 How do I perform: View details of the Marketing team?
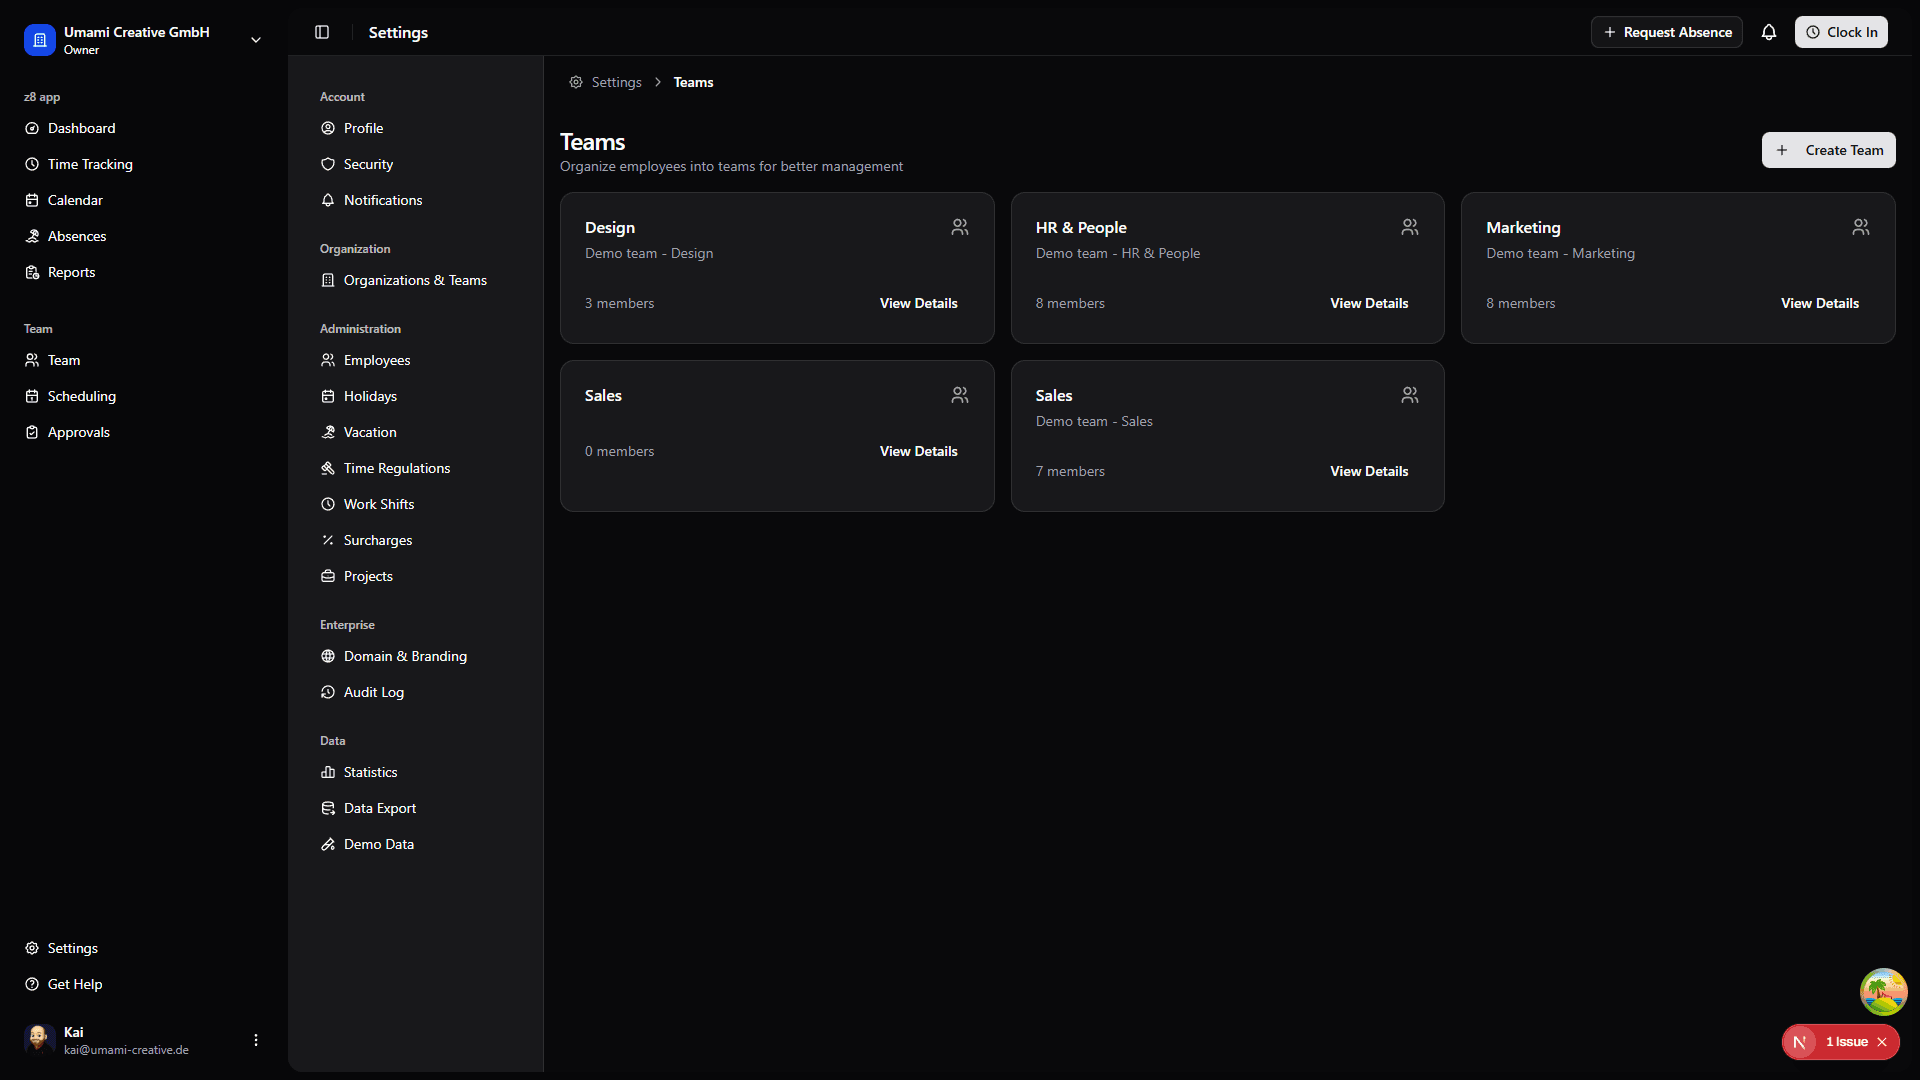coord(1819,302)
